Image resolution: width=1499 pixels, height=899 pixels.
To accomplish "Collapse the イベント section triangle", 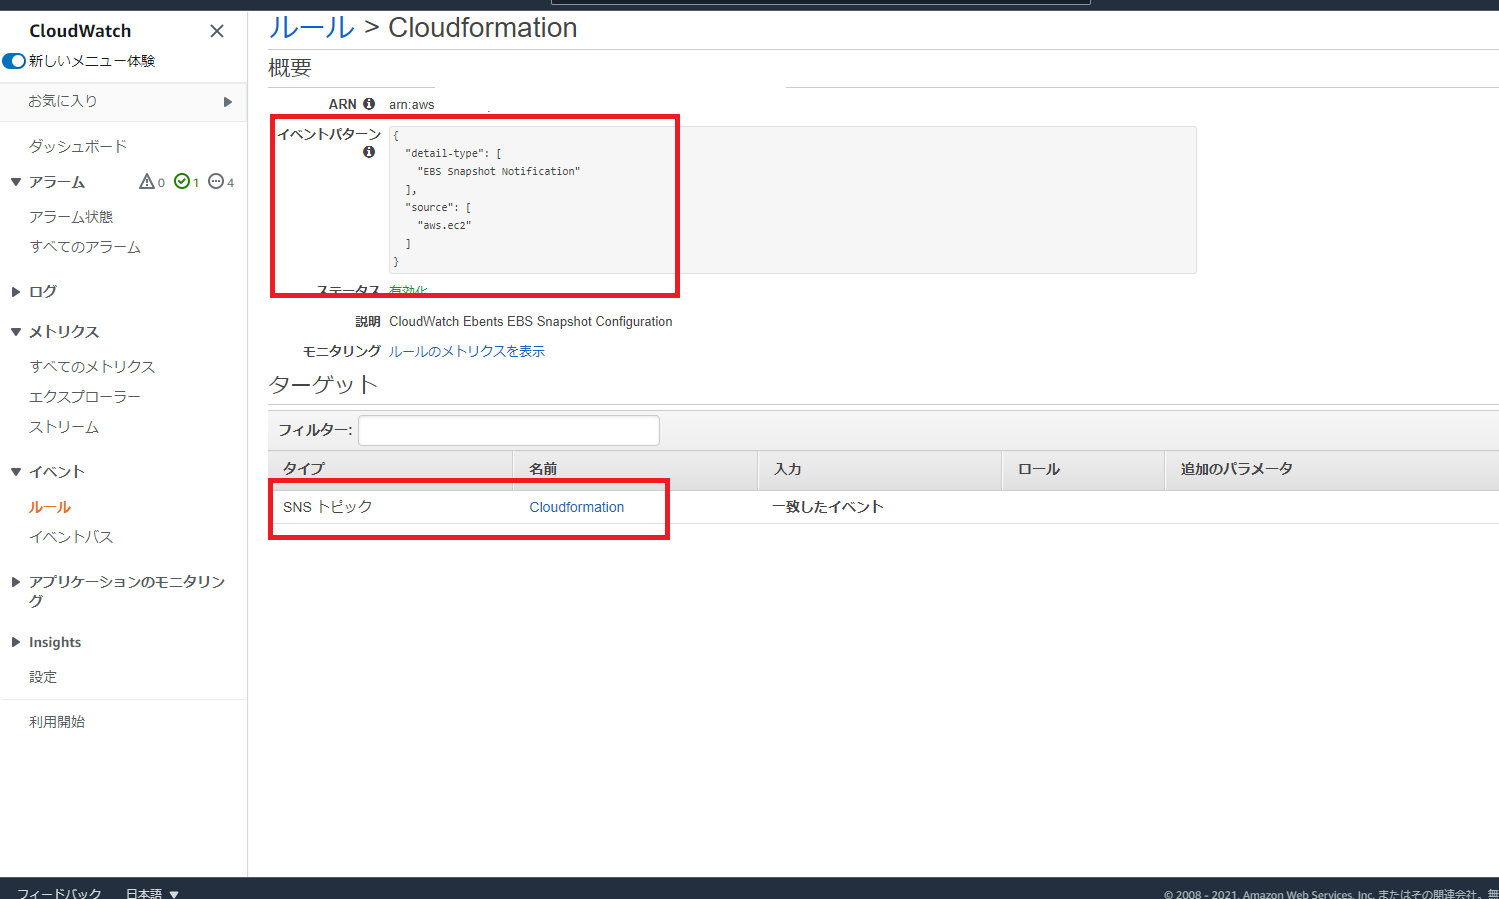I will pos(16,472).
